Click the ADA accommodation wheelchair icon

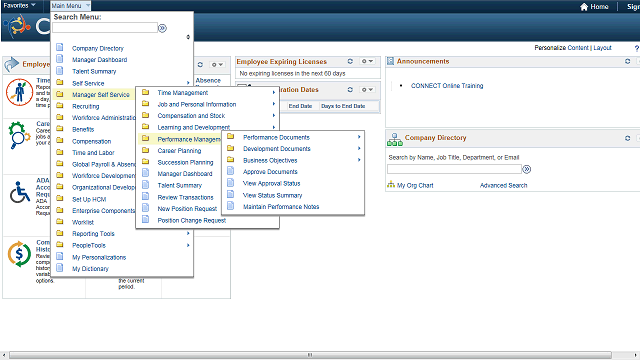point(20,192)
